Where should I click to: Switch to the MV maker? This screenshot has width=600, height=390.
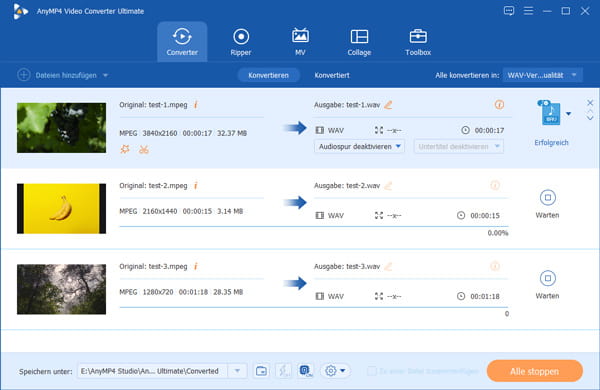pos(300,42)
